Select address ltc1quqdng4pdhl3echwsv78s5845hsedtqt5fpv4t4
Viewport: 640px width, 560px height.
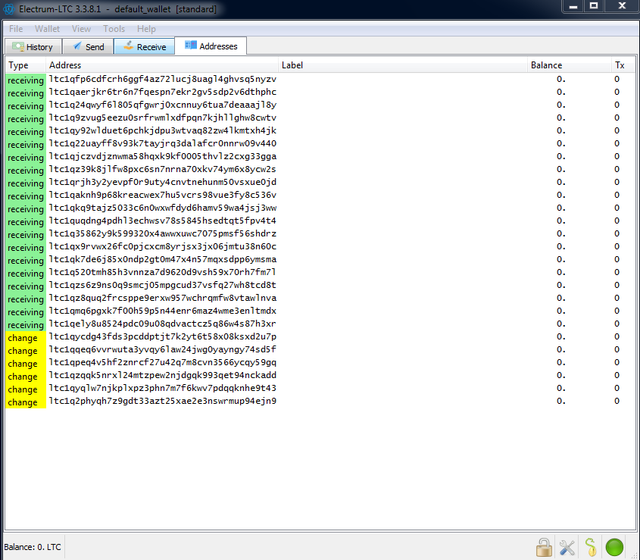coord(162,221)
